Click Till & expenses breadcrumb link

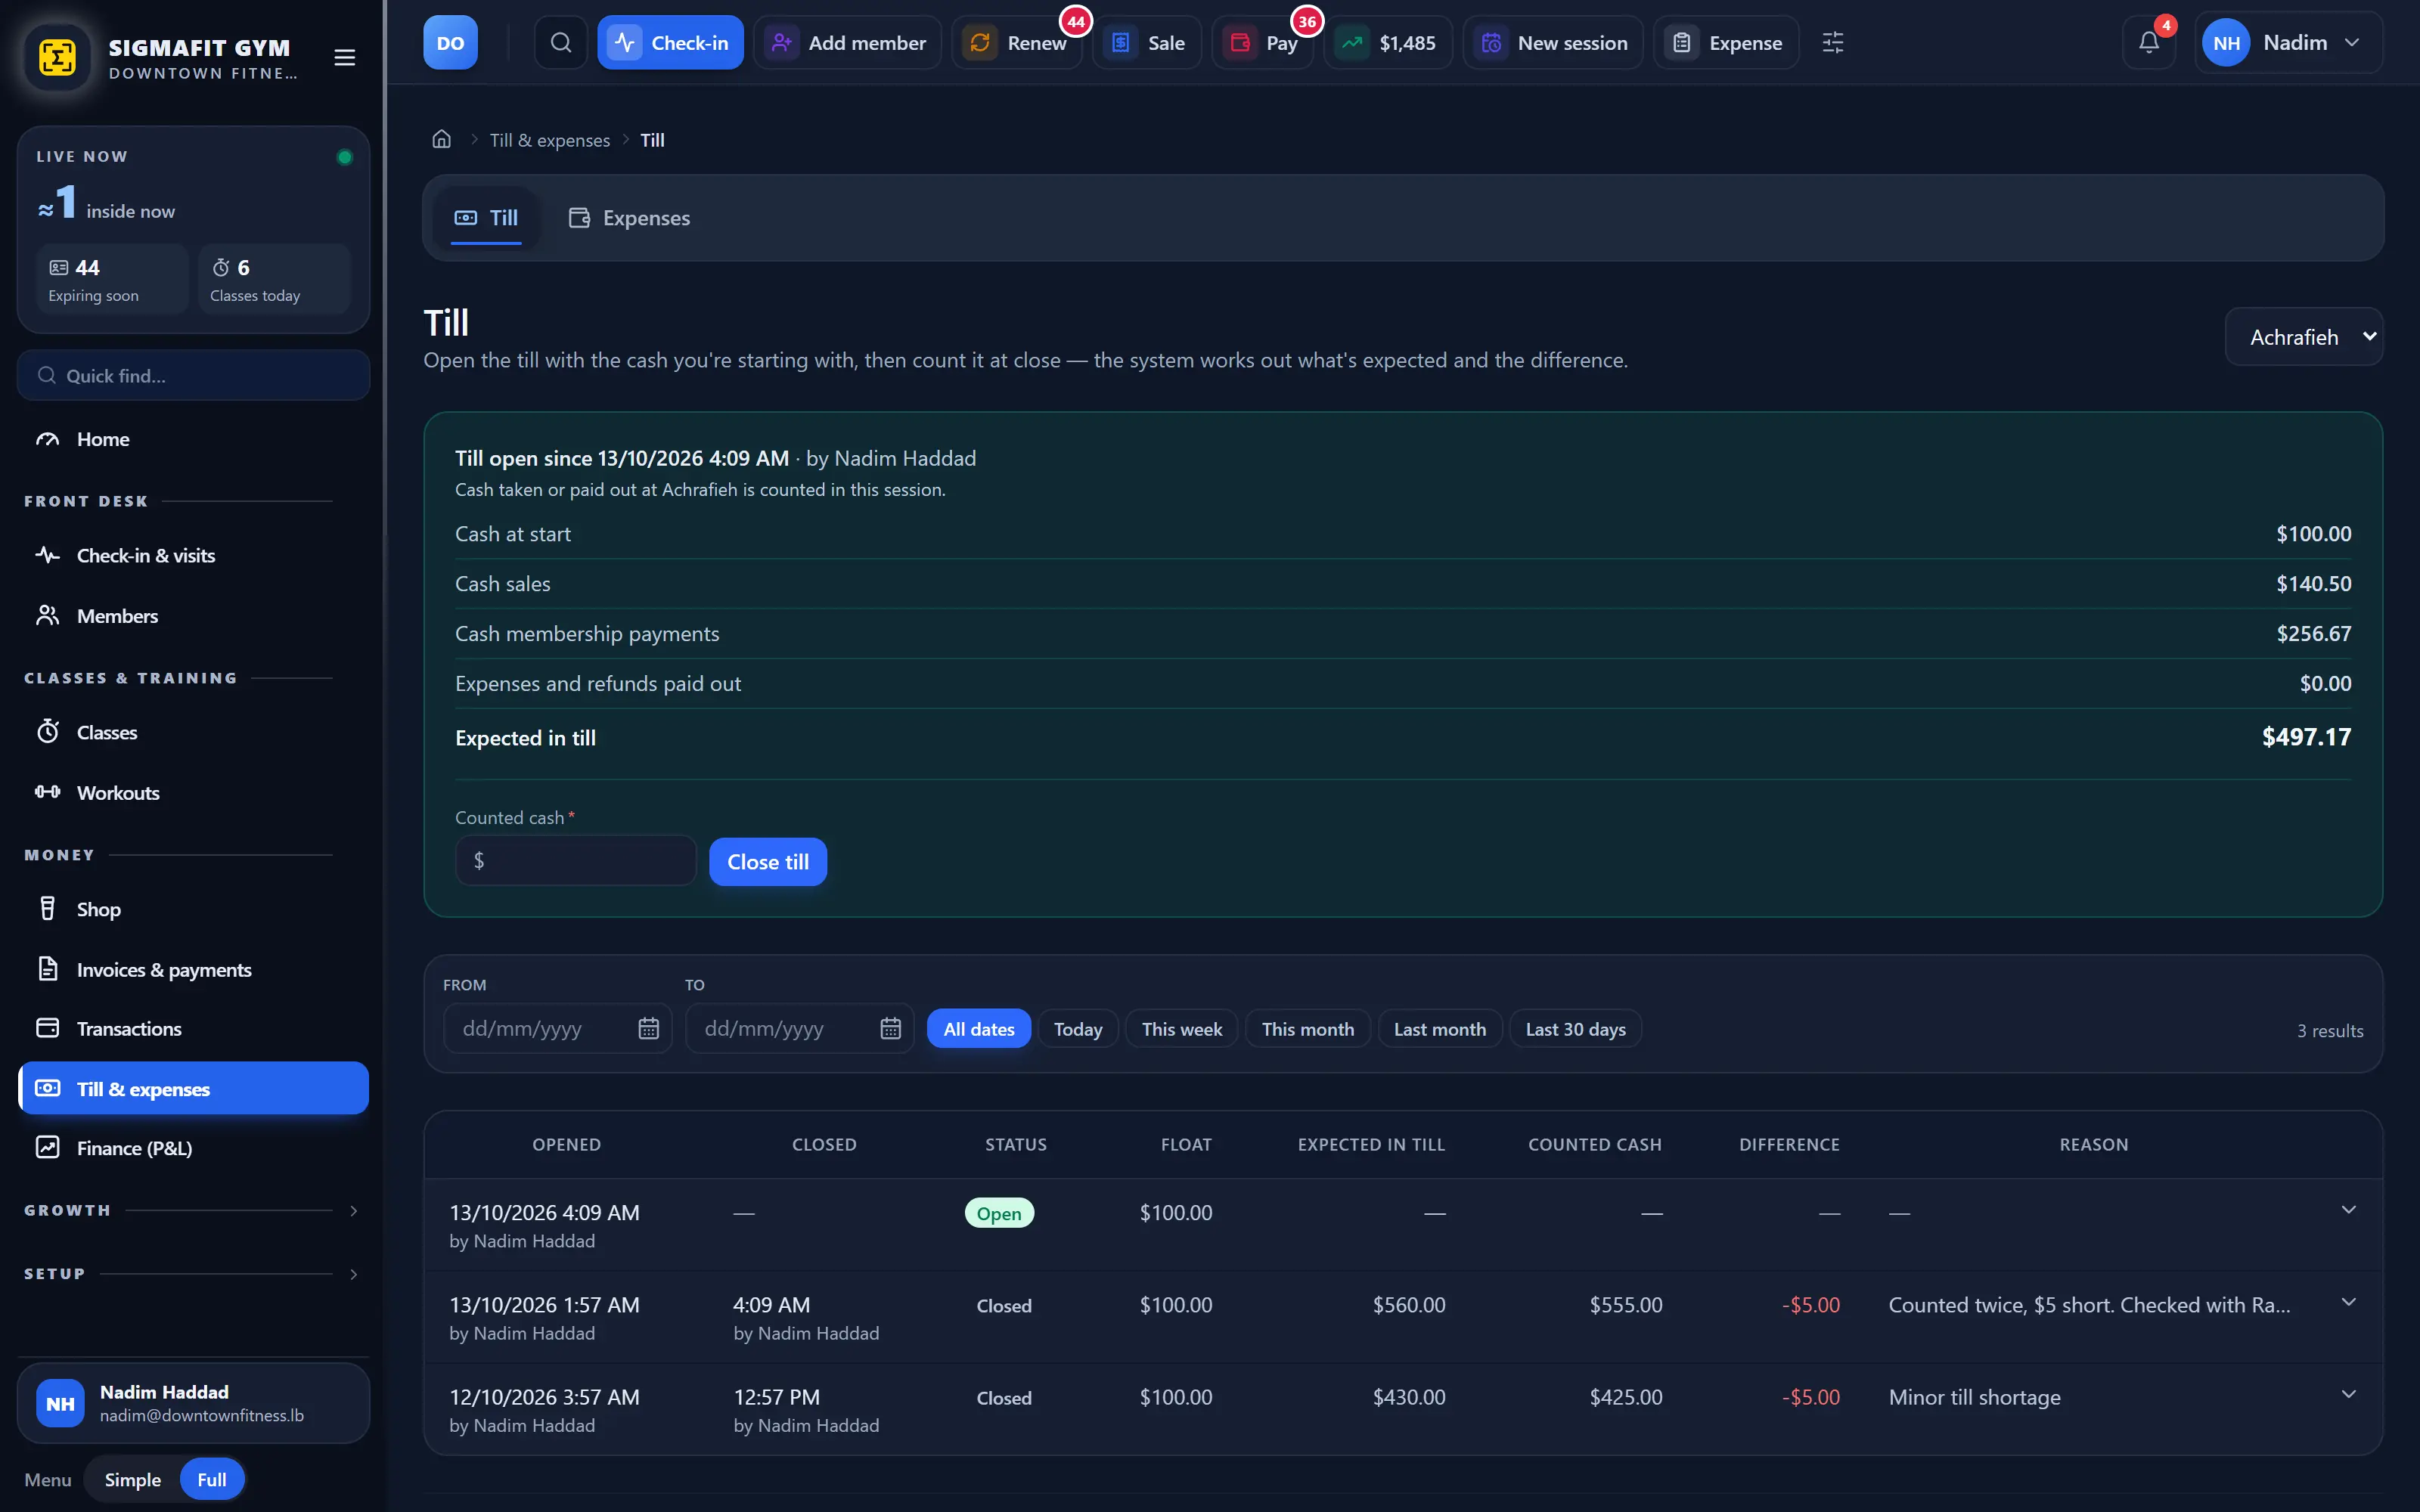coord(550,140)
